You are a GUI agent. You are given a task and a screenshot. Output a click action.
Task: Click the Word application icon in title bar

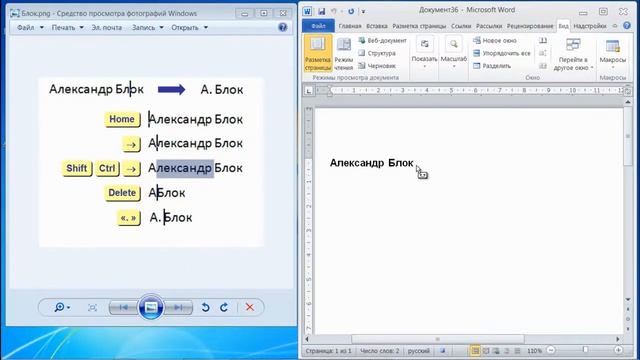click(x=307, y=11)
